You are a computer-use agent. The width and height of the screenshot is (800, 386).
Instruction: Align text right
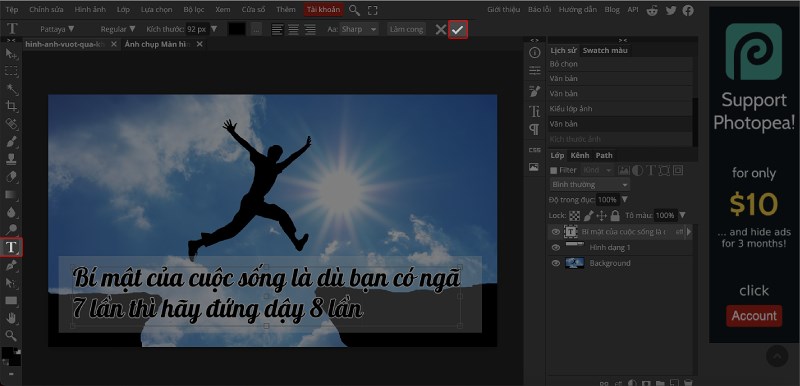tap(310, 30)
